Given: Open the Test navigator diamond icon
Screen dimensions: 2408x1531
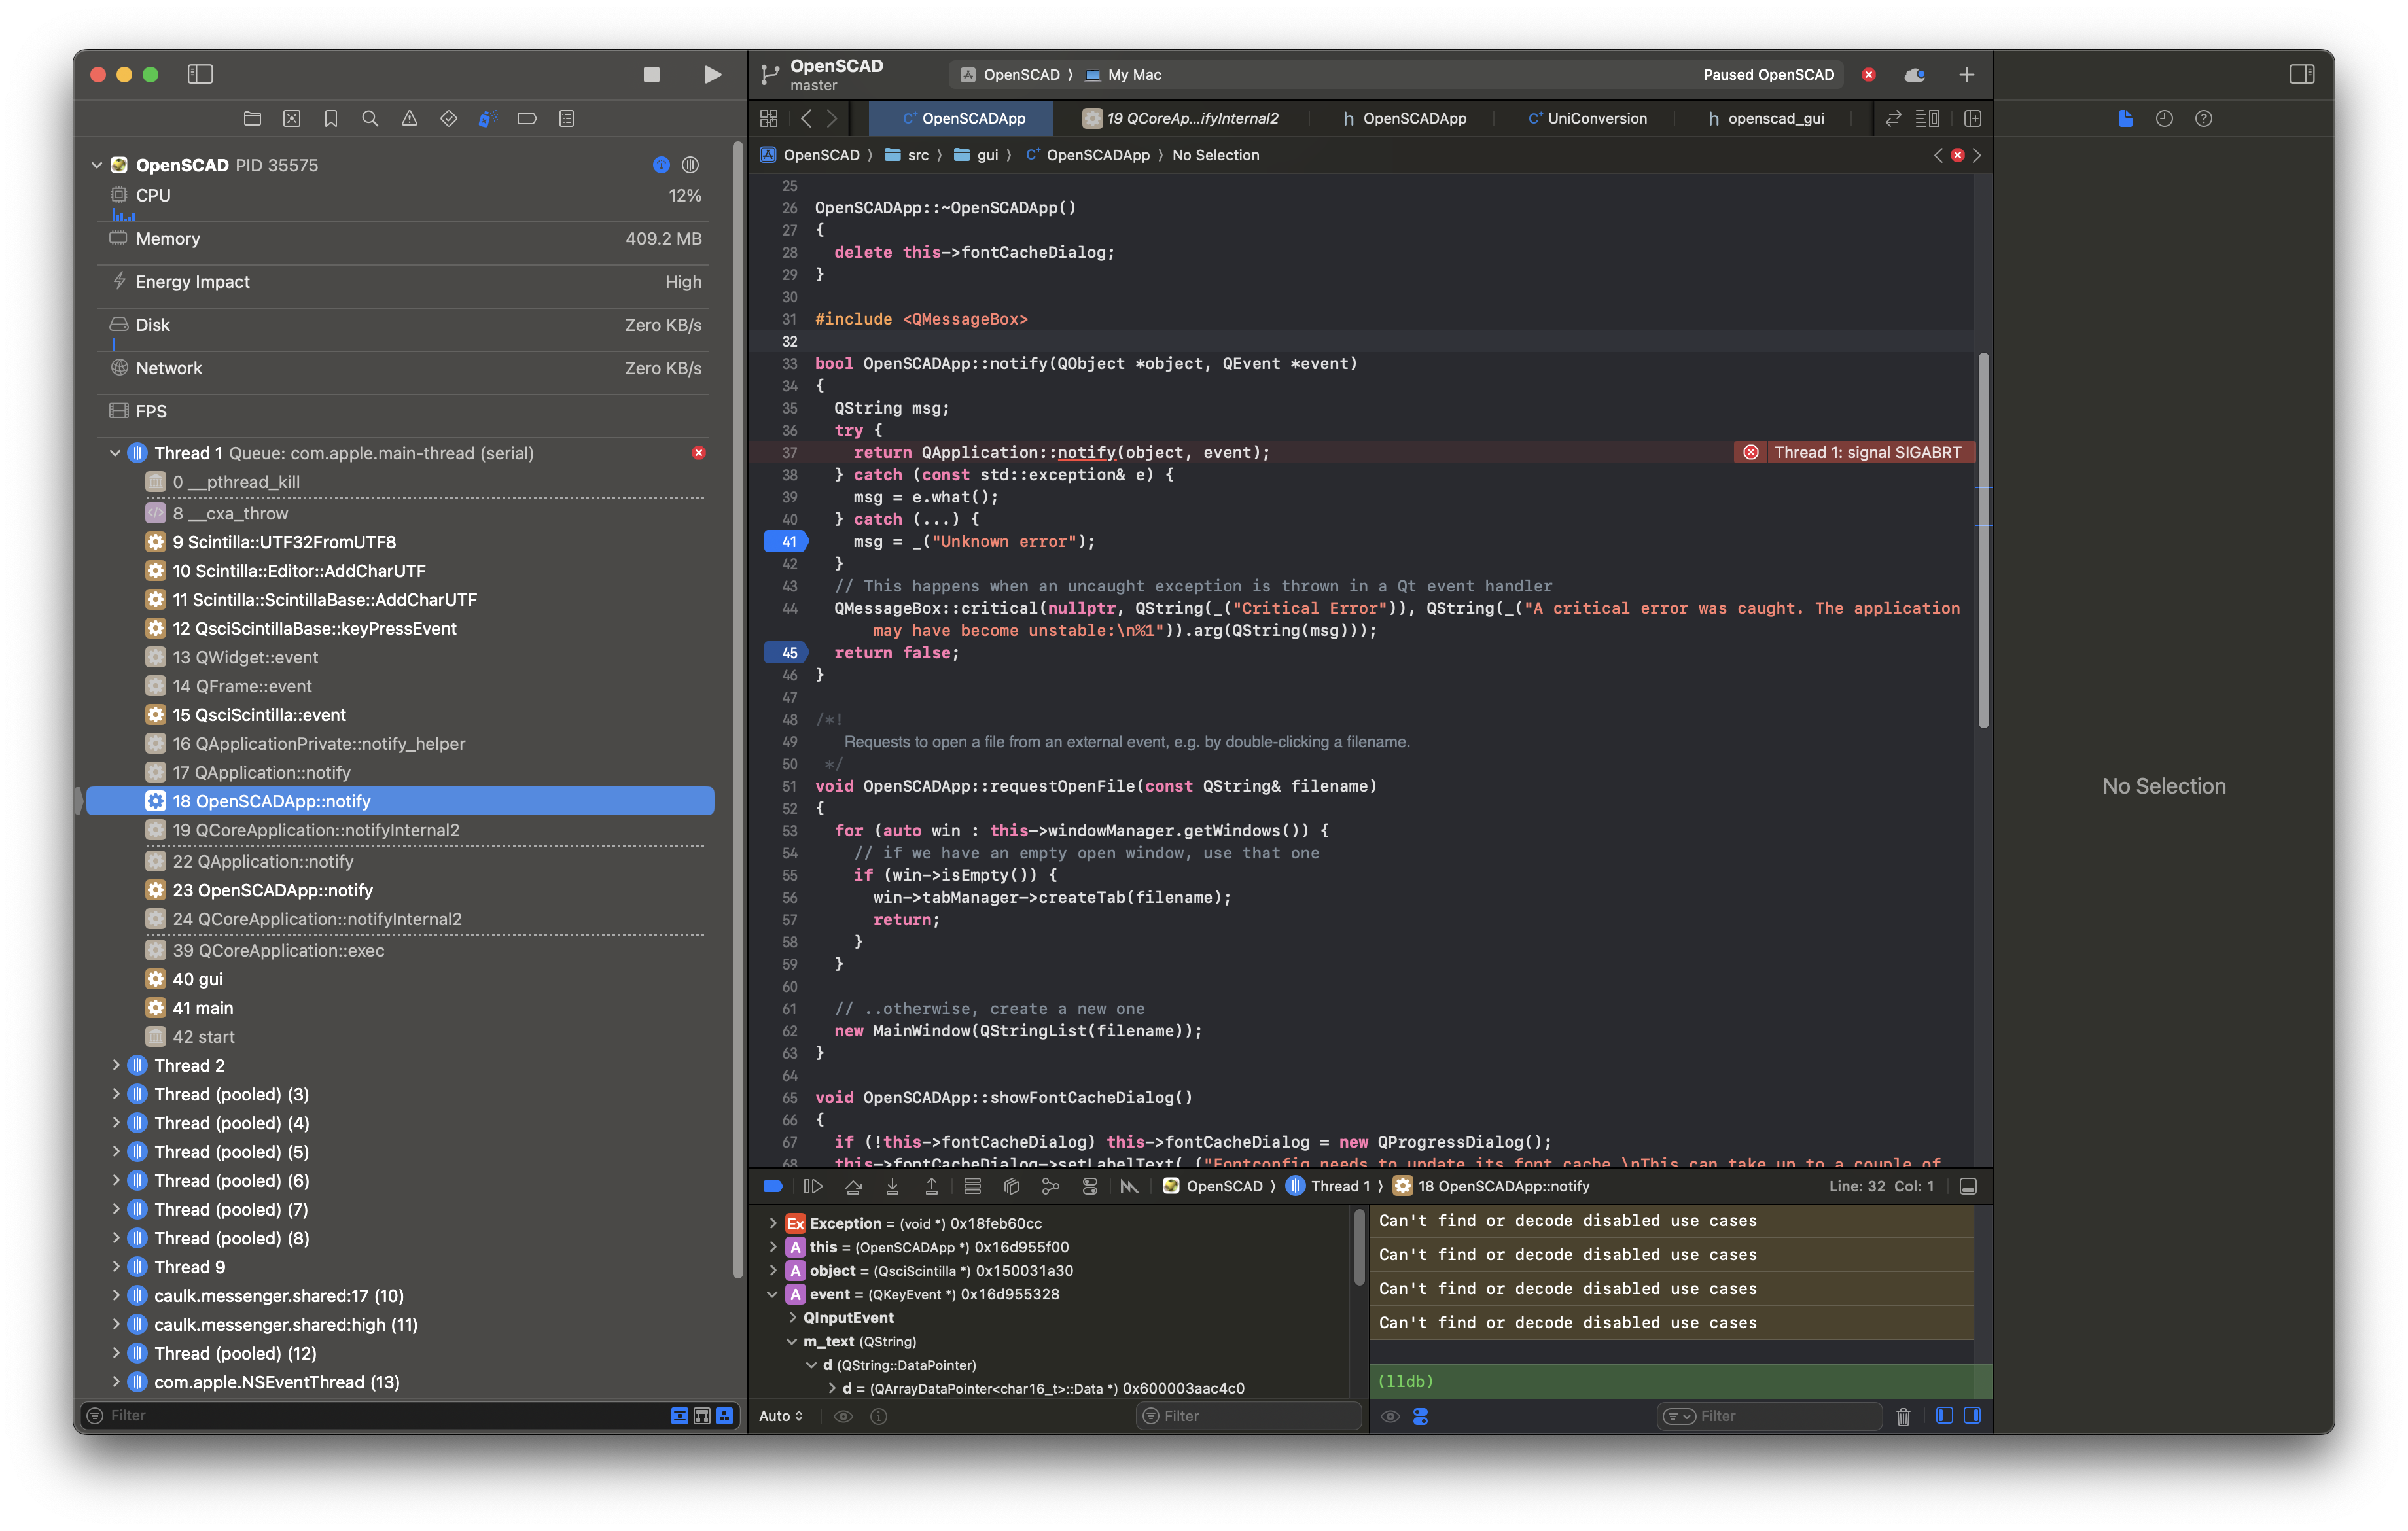Looking at the screenshot, I should (x=448, y=119).
